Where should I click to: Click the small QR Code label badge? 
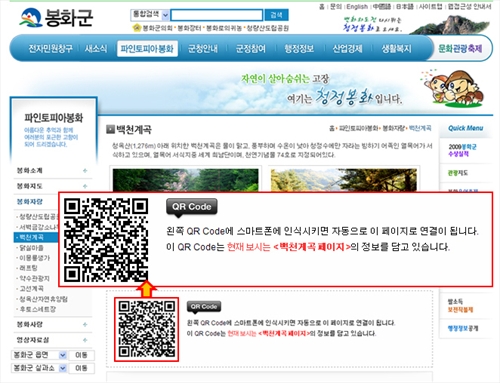pyautogui.click(x=204, y=307)
